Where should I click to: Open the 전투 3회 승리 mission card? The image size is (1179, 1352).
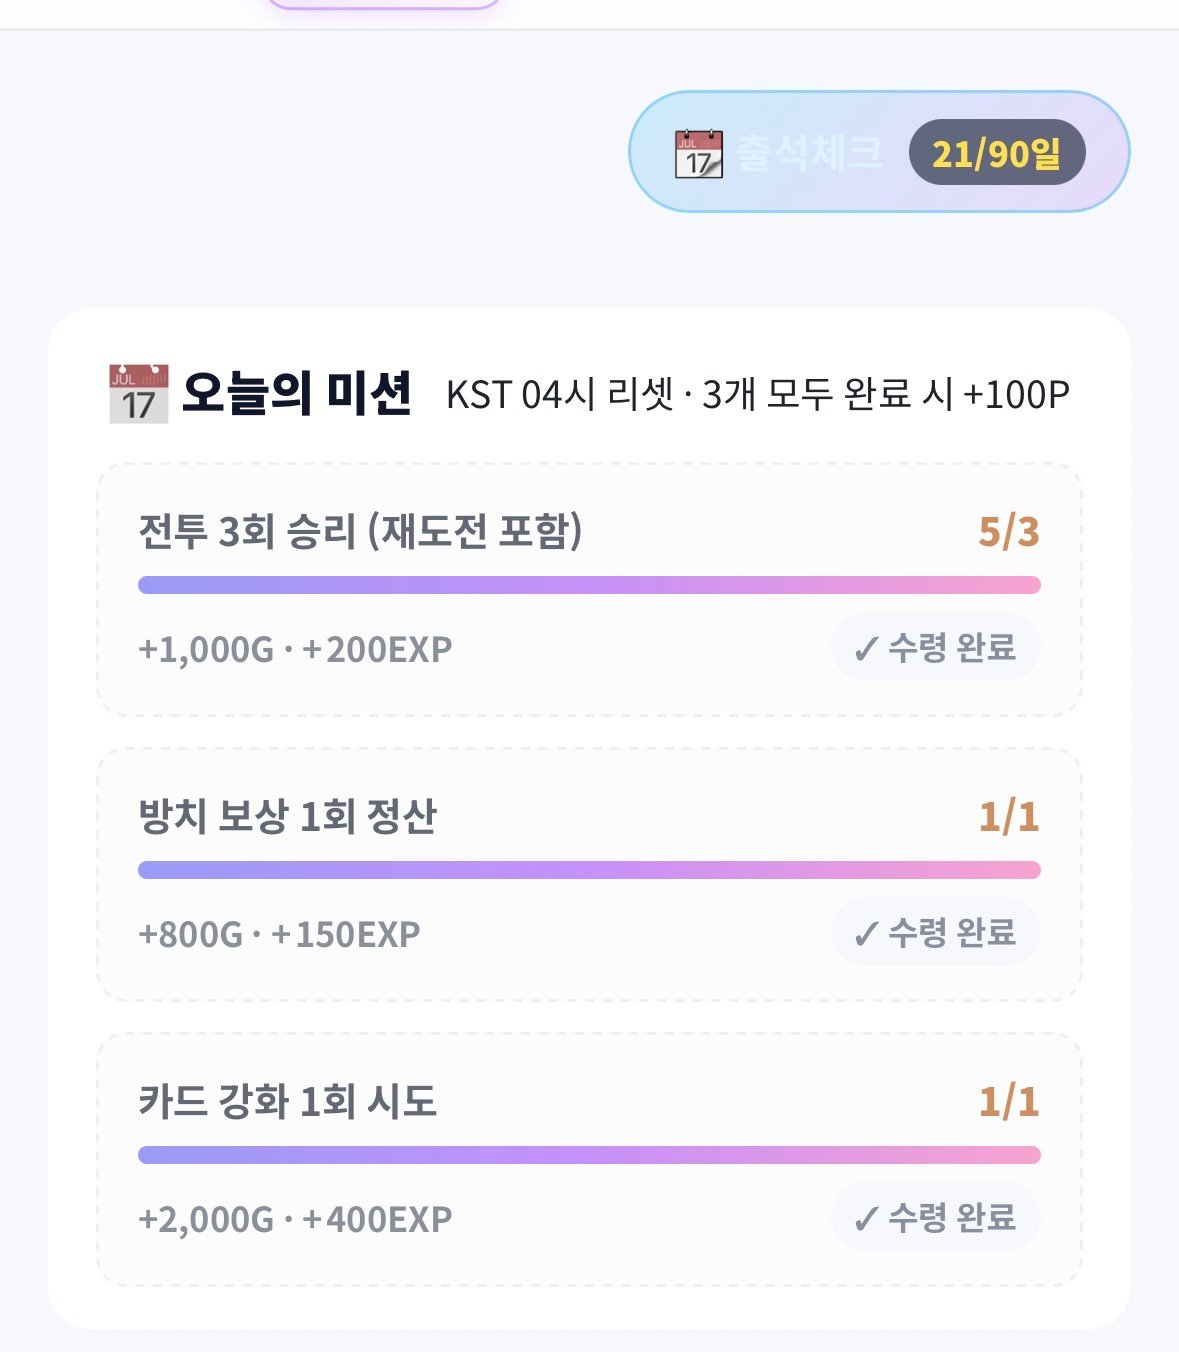tap(589, 589)
